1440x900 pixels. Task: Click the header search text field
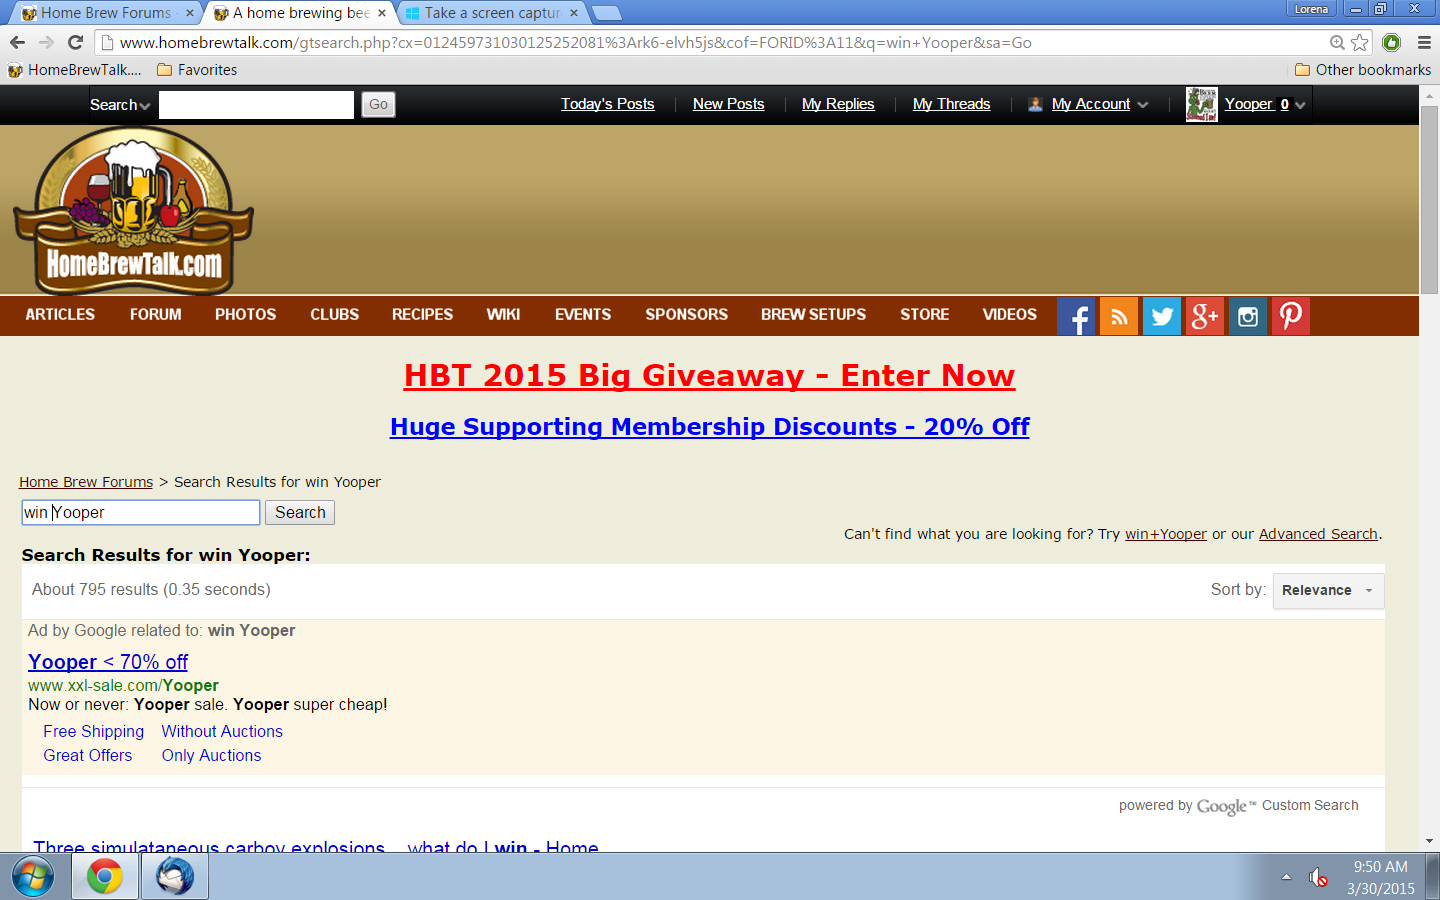point(256,105)
